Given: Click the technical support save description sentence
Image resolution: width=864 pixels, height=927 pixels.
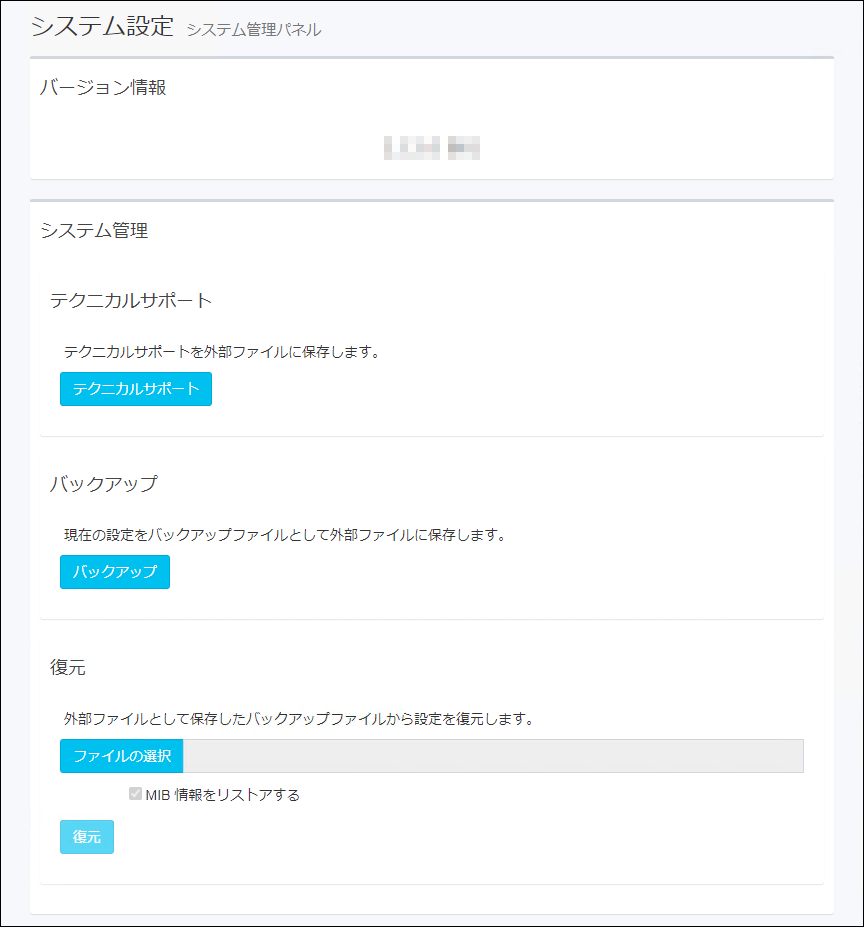Looking at the screenshot, I should pyautogui.click(x=222, y=352).
